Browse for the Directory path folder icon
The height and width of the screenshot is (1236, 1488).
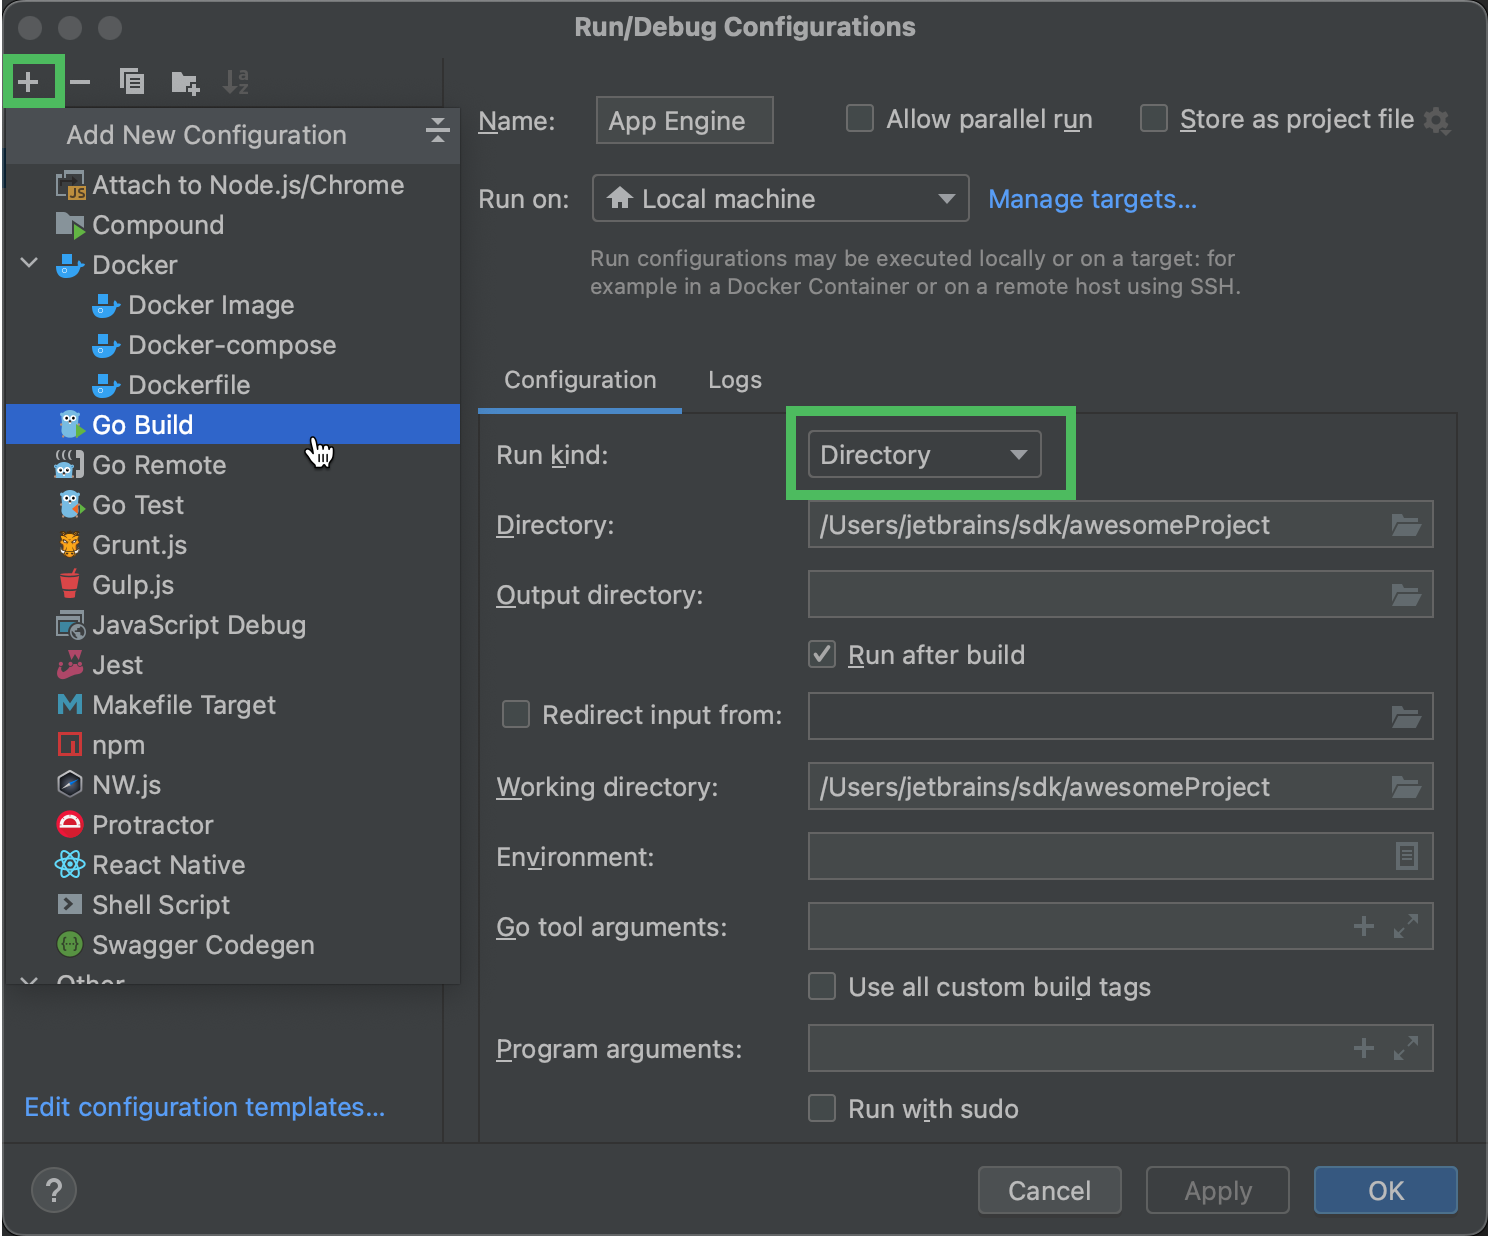(x=1406, y=524)
